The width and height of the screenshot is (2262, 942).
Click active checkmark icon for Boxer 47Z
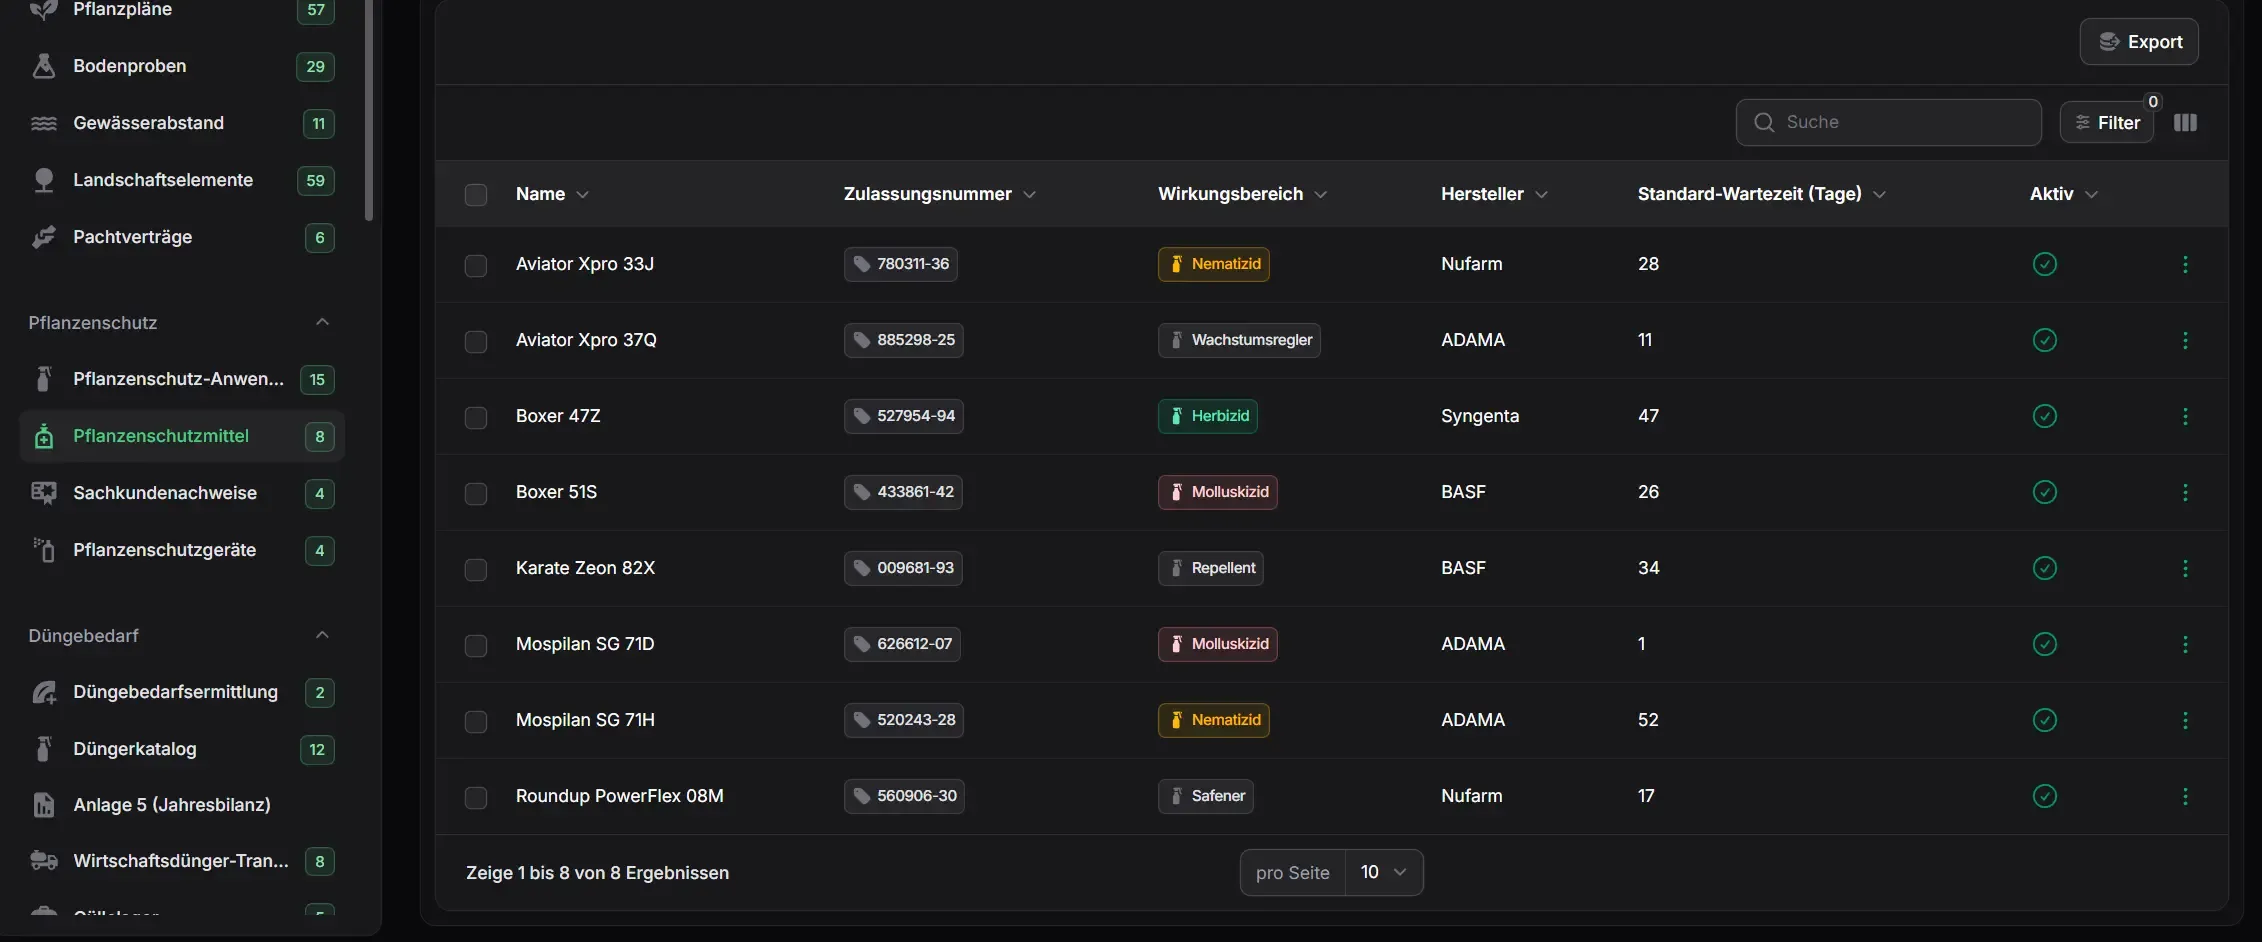pos(2045,416)
